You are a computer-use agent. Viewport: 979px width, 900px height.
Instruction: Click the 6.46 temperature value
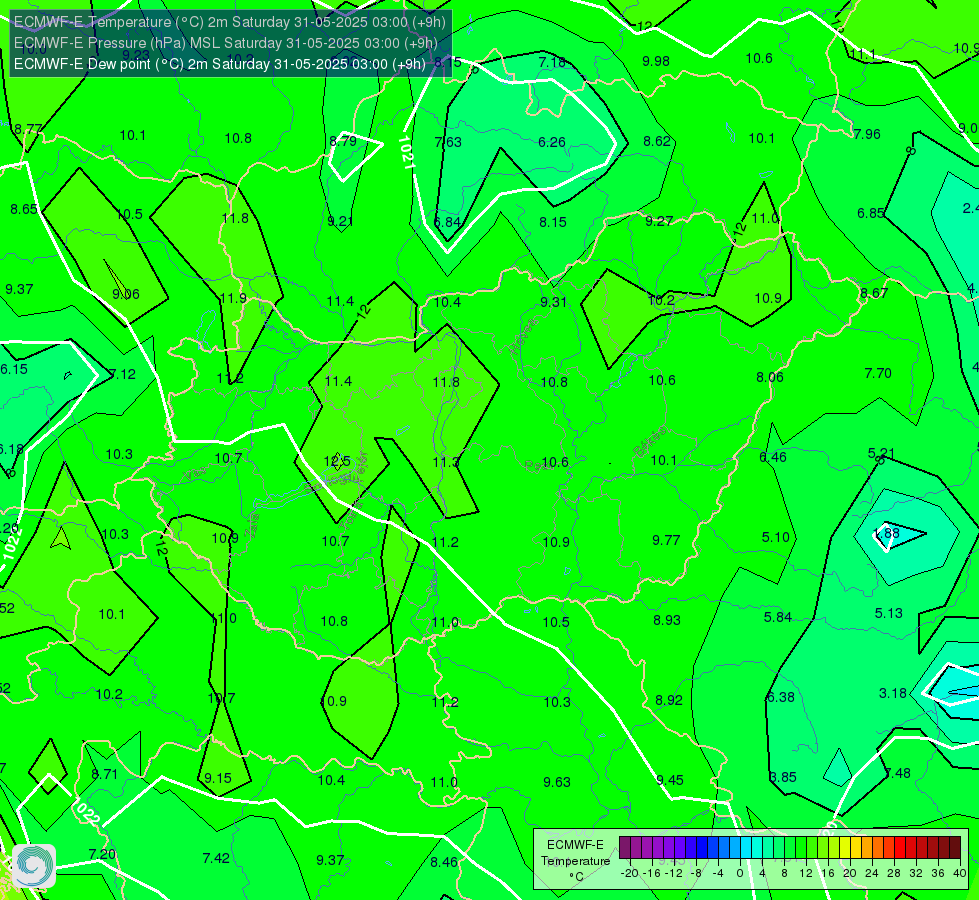click(773, 457)
